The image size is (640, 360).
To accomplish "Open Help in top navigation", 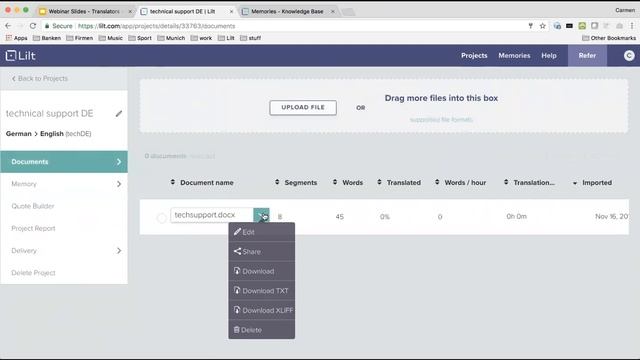I will [x=549, y=56].
